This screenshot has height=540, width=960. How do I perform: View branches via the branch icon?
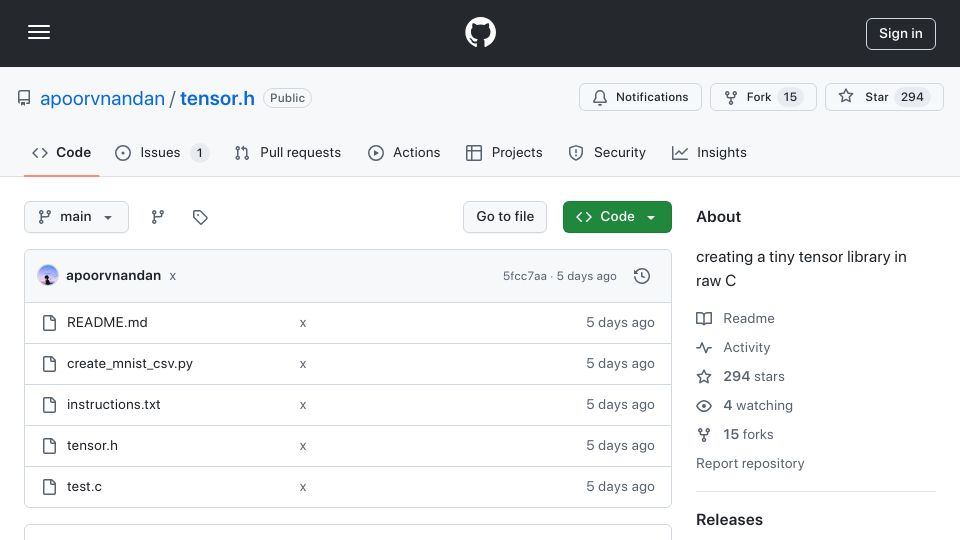(158, 217)
